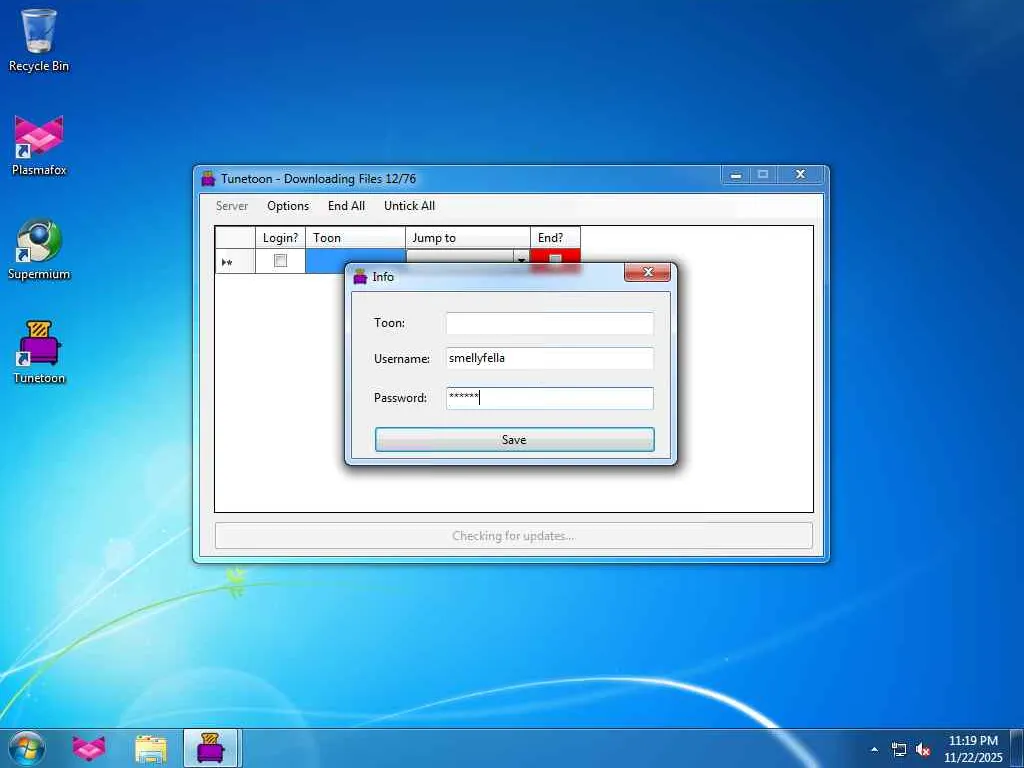
Task: Click the End? column header
Action: [x=555, y=238]
